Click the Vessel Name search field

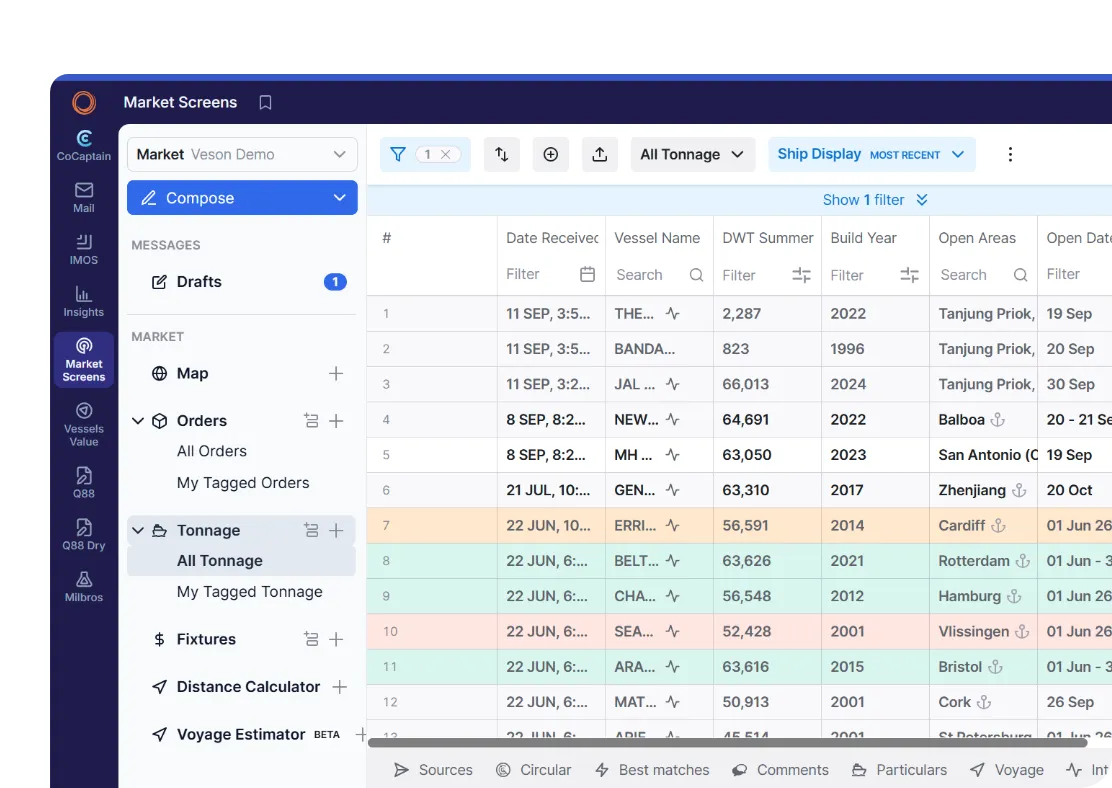tap(659, 274)
